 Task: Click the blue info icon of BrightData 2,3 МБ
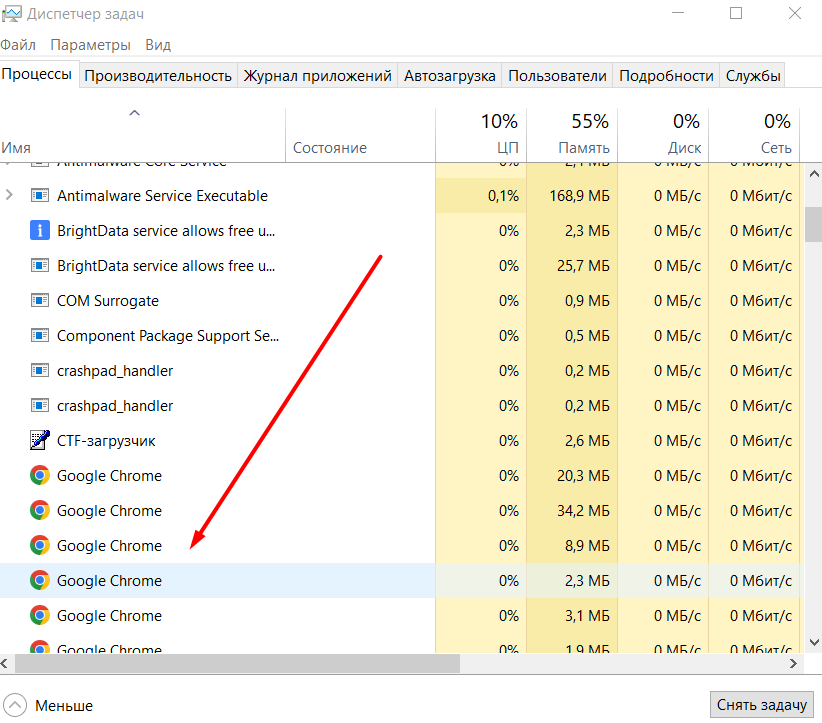pyautogui.click(x=40, y=230)
